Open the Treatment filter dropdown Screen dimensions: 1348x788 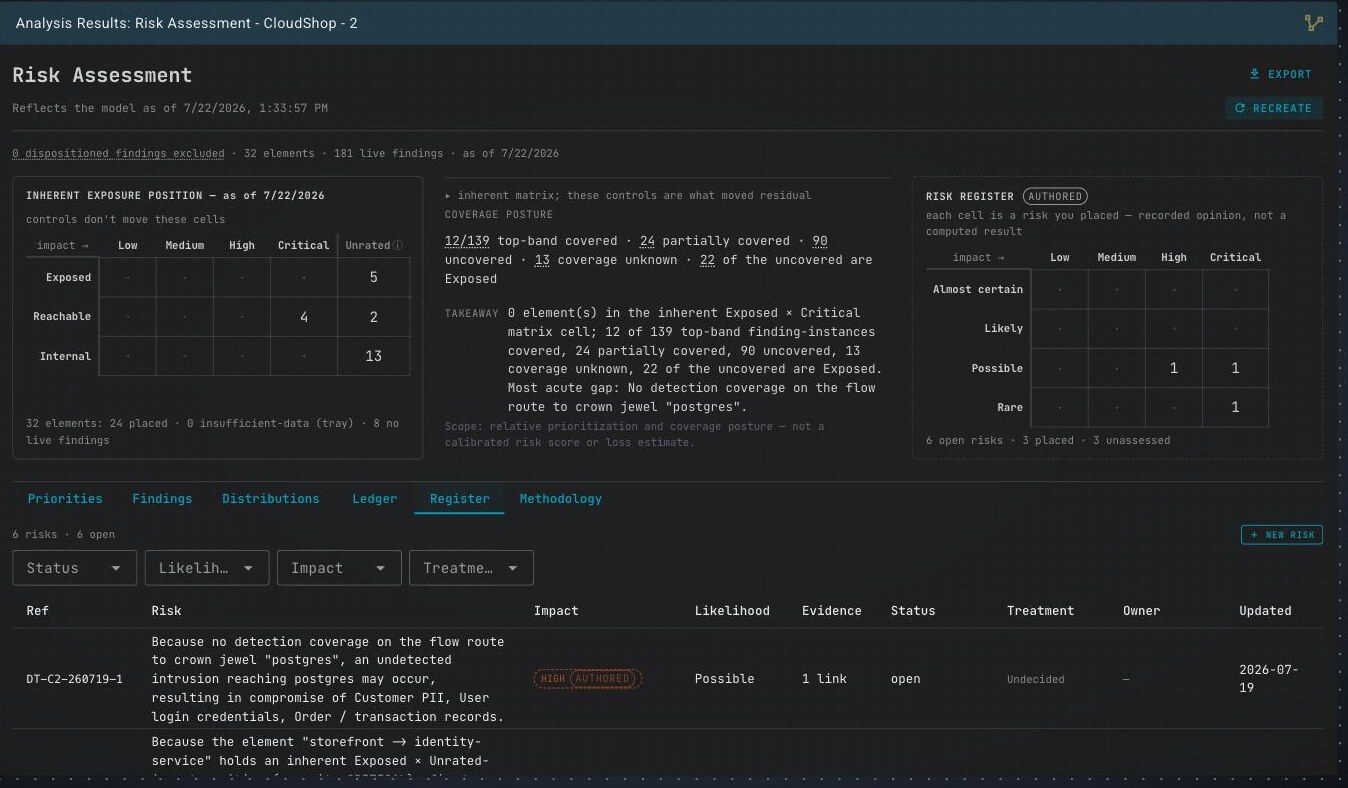click(x=471, y=568)
